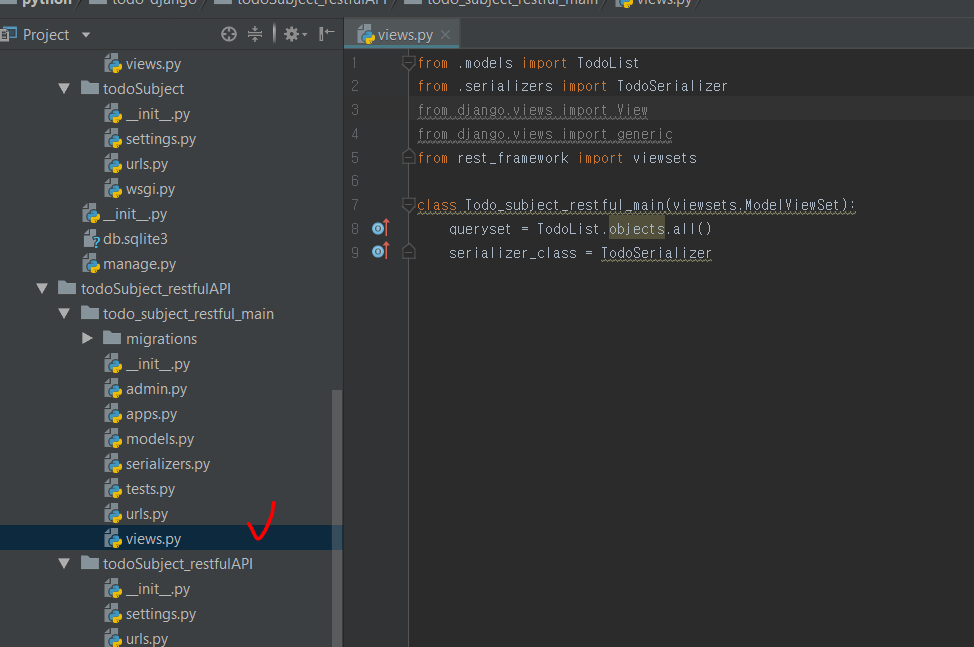The width and height of the screenshot is (974, 647).
Task: Collapse the todoSubject_restfulAPI root folder
Action: [42, 289]
